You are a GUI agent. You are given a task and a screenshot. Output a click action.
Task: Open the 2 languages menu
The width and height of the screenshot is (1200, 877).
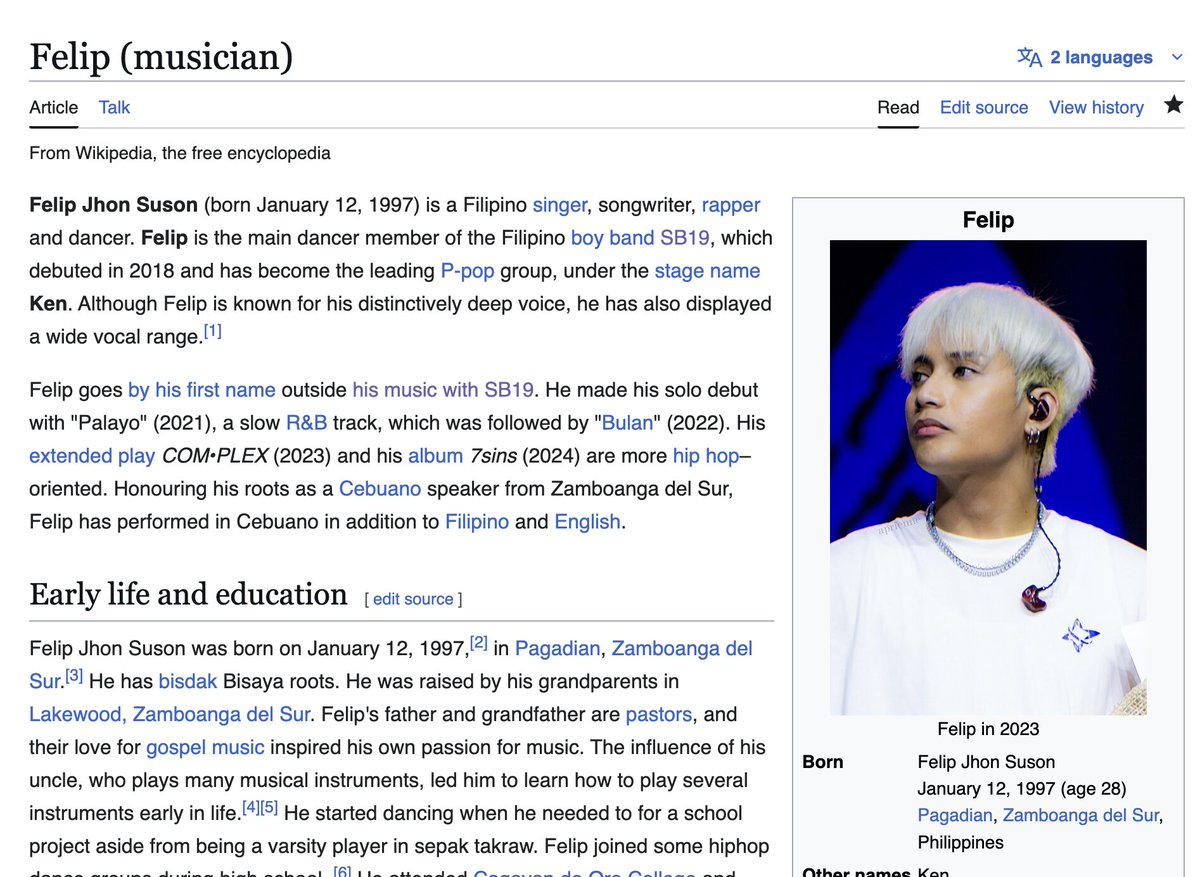[x=1095, y=57]
